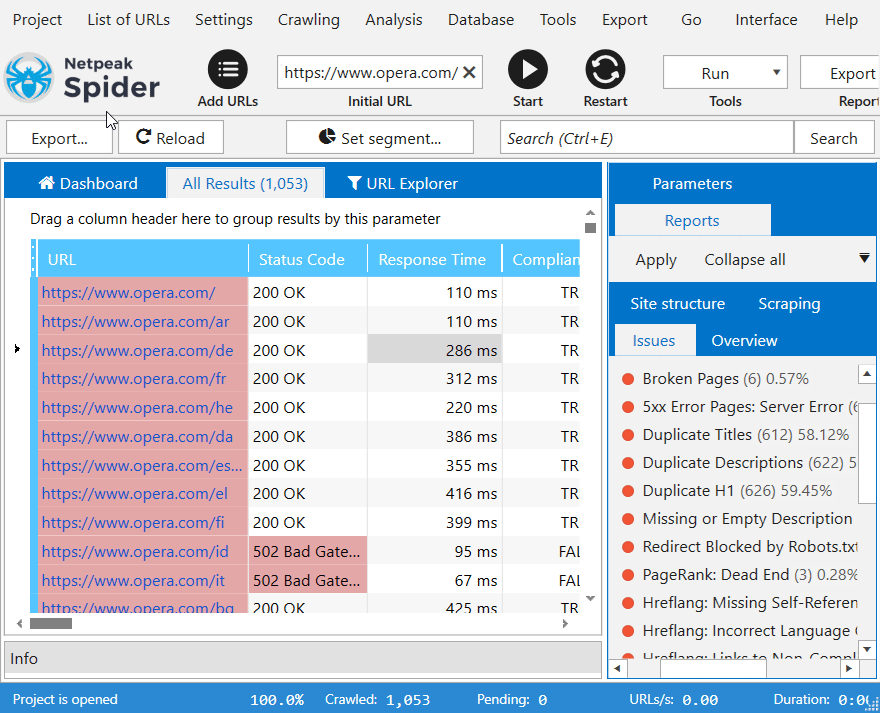Viewport: 880px width, 713px height.
Task: Select Hreflang: Incorrect Language issue
Action: pos(749,631)
